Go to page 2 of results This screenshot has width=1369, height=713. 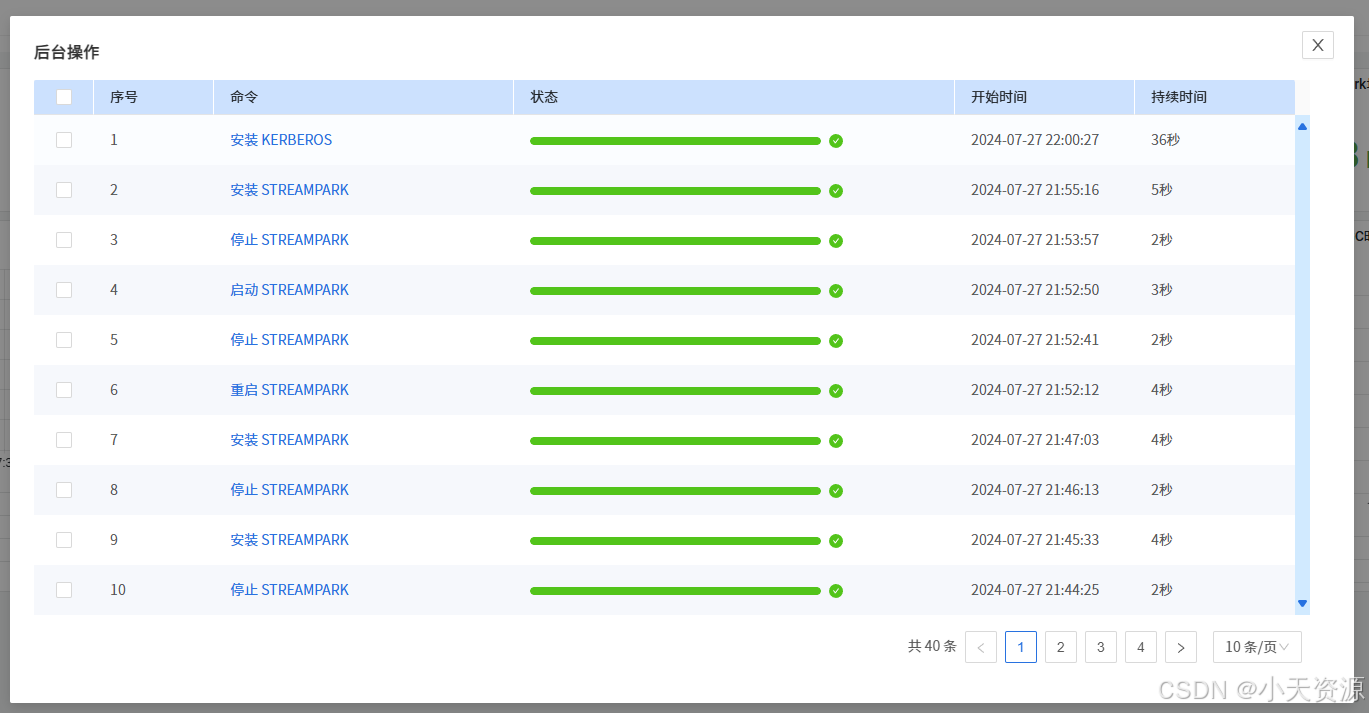tap(1061, 647)
